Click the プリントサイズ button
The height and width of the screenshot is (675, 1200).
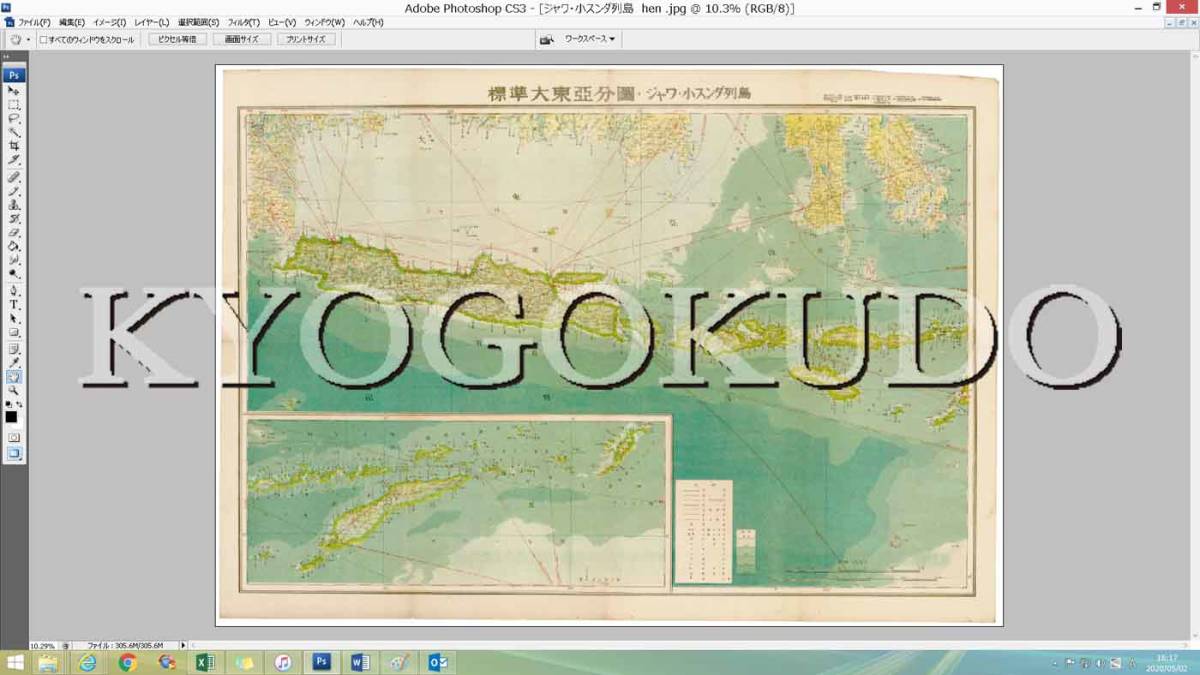(305, 40)
